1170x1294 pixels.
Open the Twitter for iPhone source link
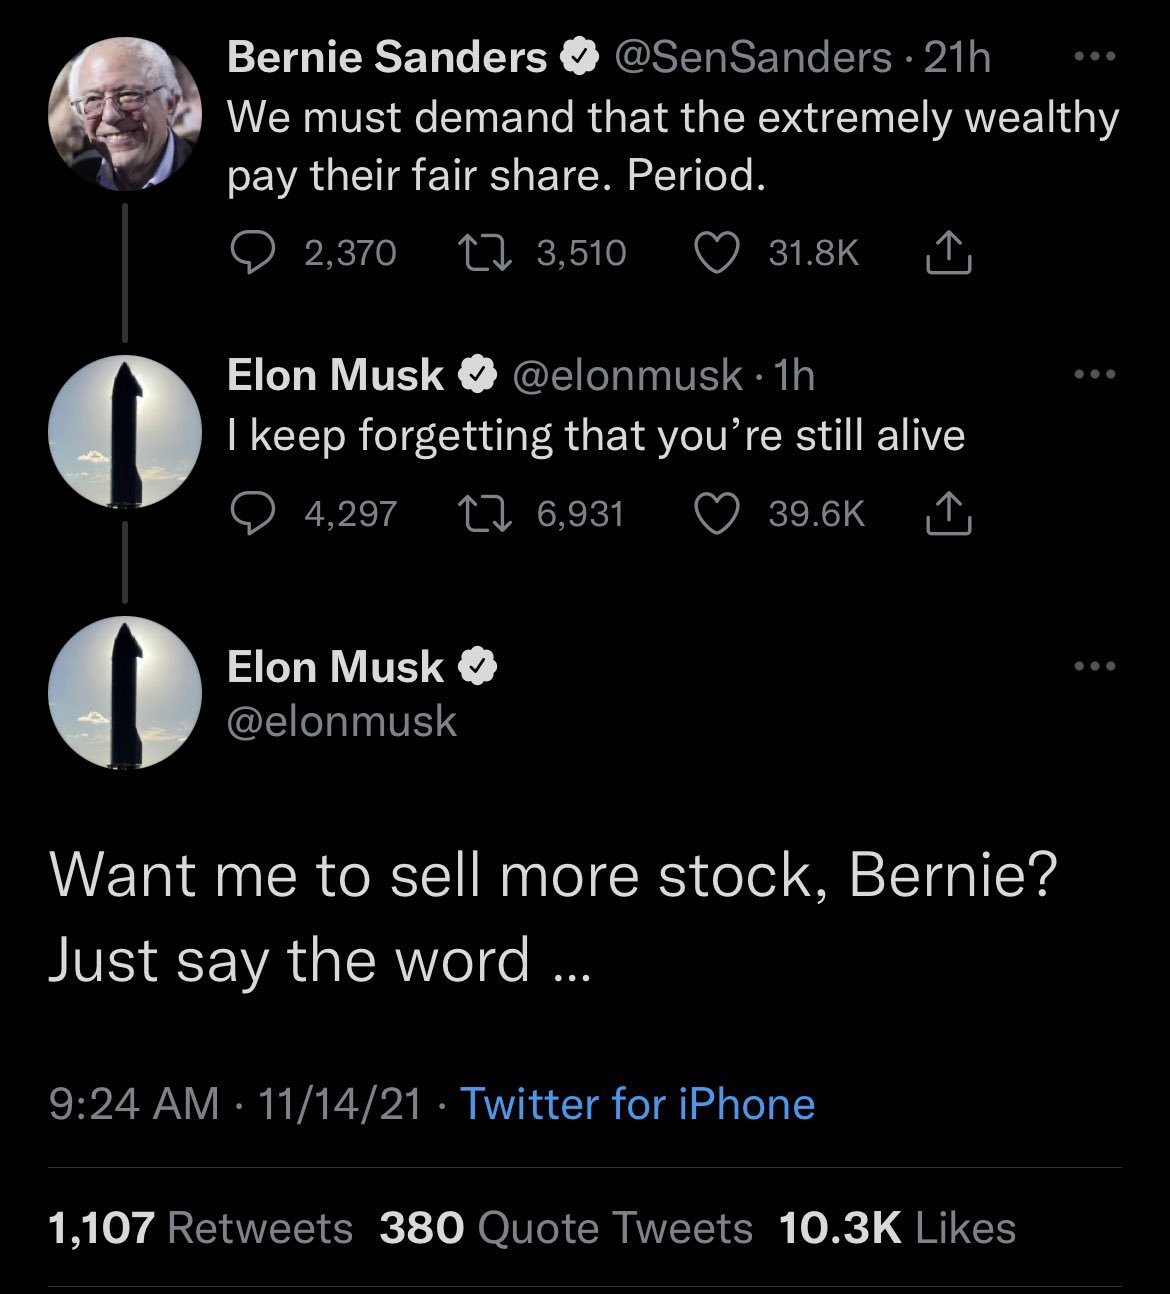(x=637, y=1104)
